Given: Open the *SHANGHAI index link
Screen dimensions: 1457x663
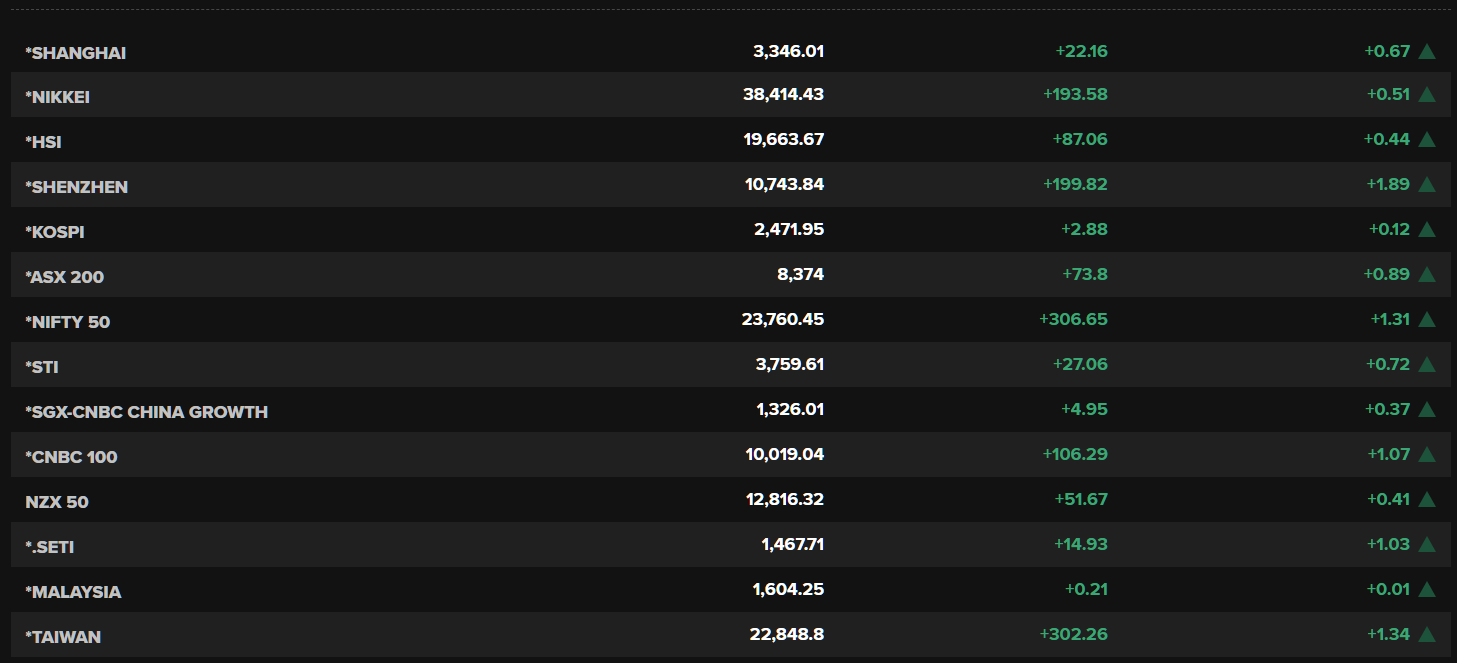Looking at the screenshot, I should 76,52.
